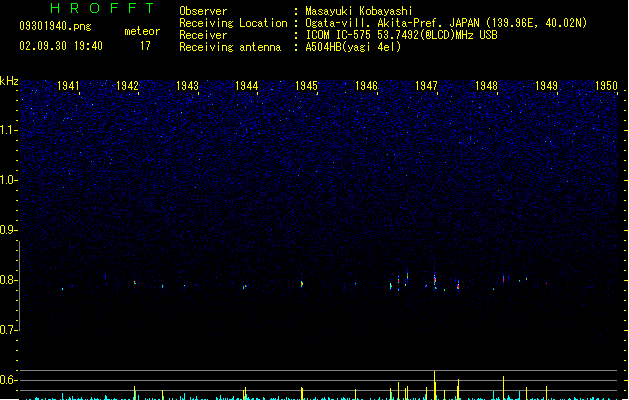Click the red meteor echo past 1948
The width and height of the screenshot is (629, 400).
[x=503, y=278]
